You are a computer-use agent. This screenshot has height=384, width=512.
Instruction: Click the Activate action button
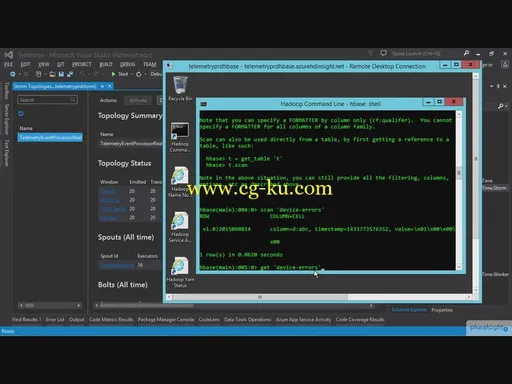pos(138,100)
